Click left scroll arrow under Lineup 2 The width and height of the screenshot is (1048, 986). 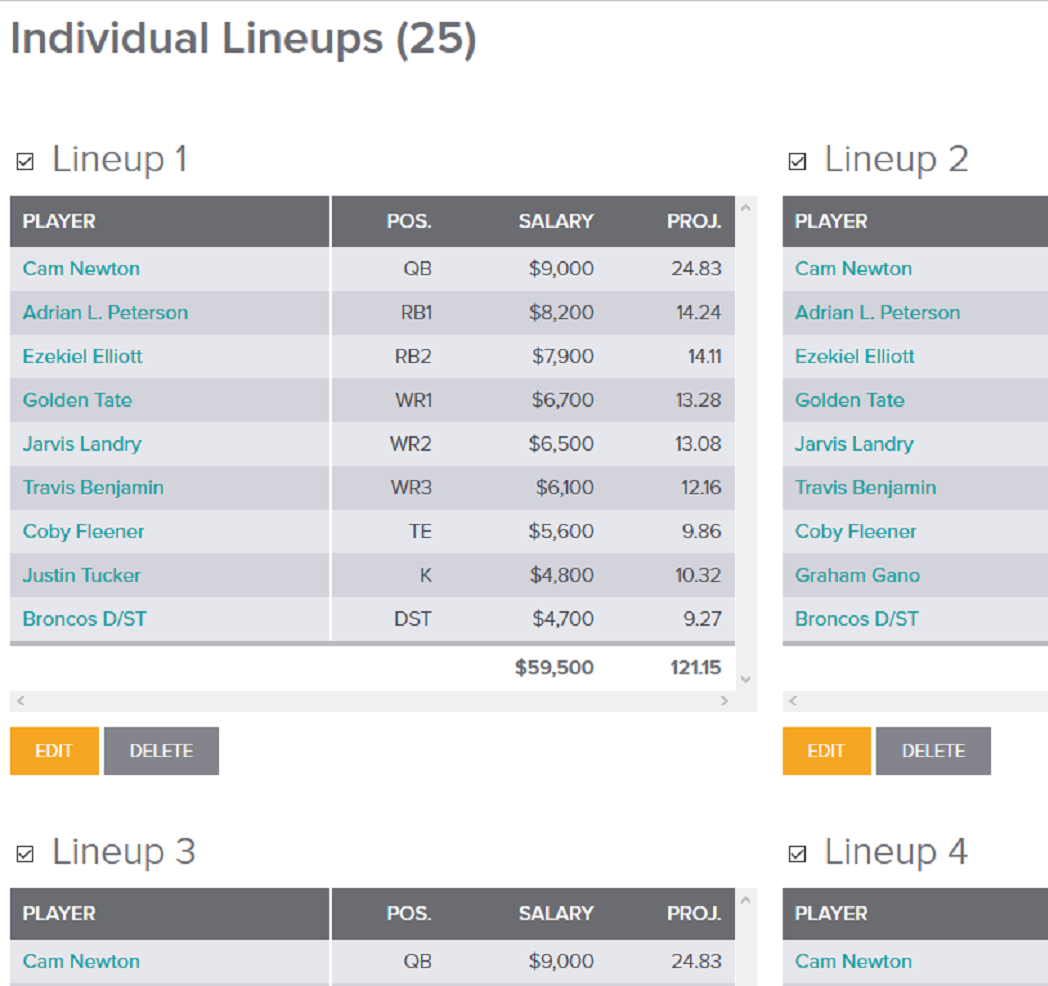(793, 702)
